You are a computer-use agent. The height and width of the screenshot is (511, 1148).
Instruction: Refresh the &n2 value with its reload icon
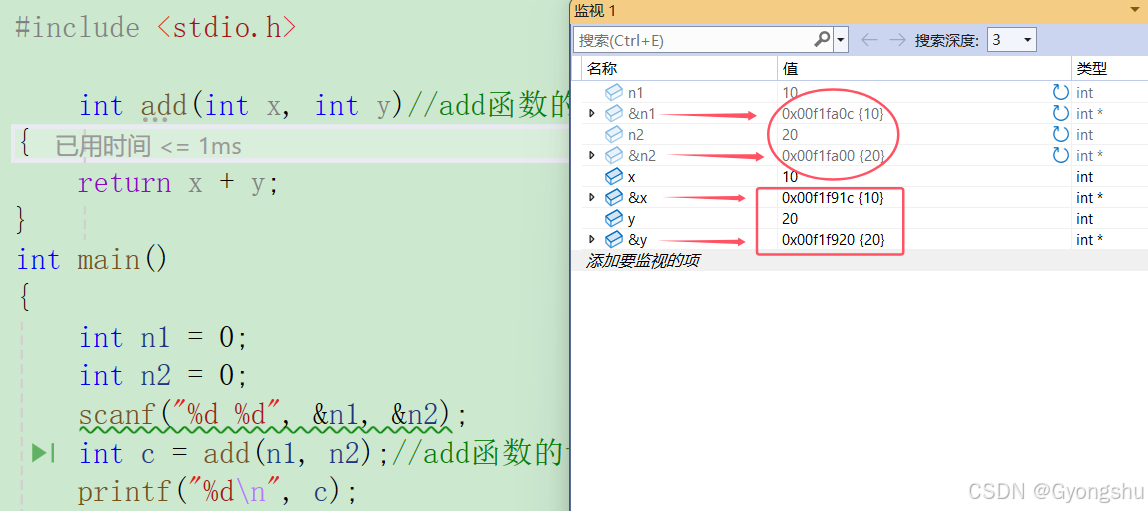(x=1059, y=155)
